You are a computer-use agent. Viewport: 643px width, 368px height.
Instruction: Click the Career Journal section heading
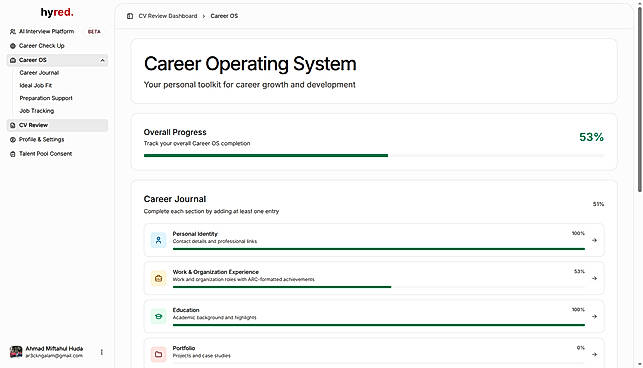pos(175,199)
